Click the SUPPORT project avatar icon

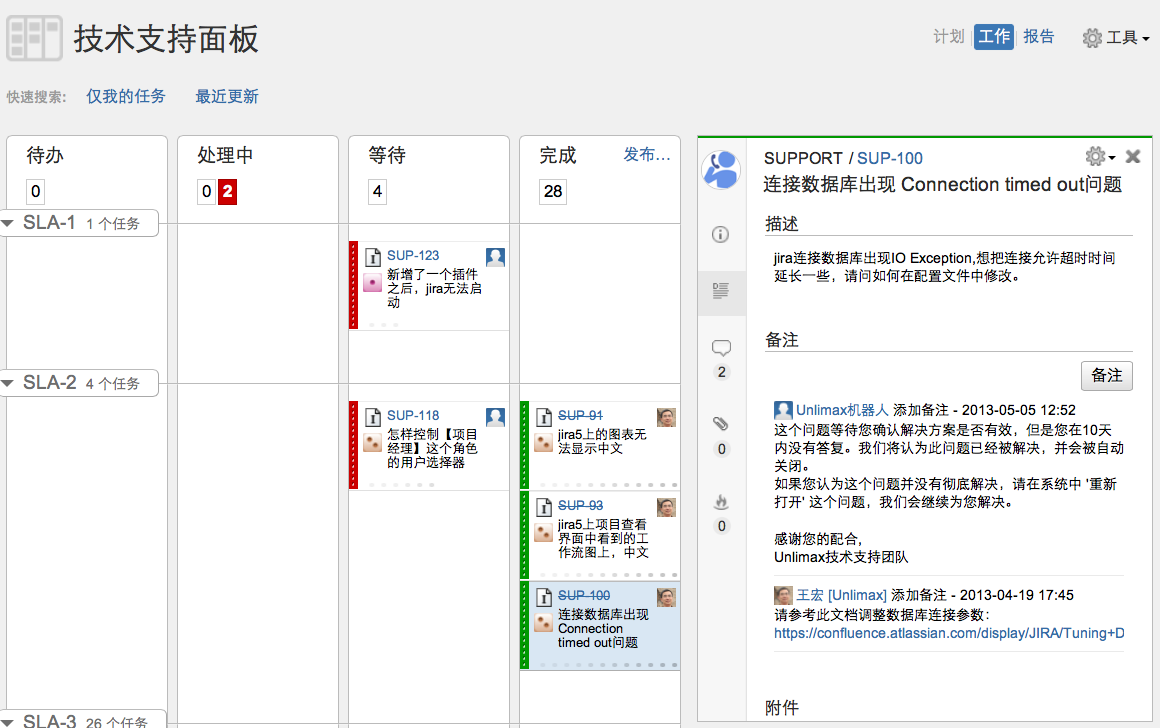pyautogui.click(x=721, y=169)
